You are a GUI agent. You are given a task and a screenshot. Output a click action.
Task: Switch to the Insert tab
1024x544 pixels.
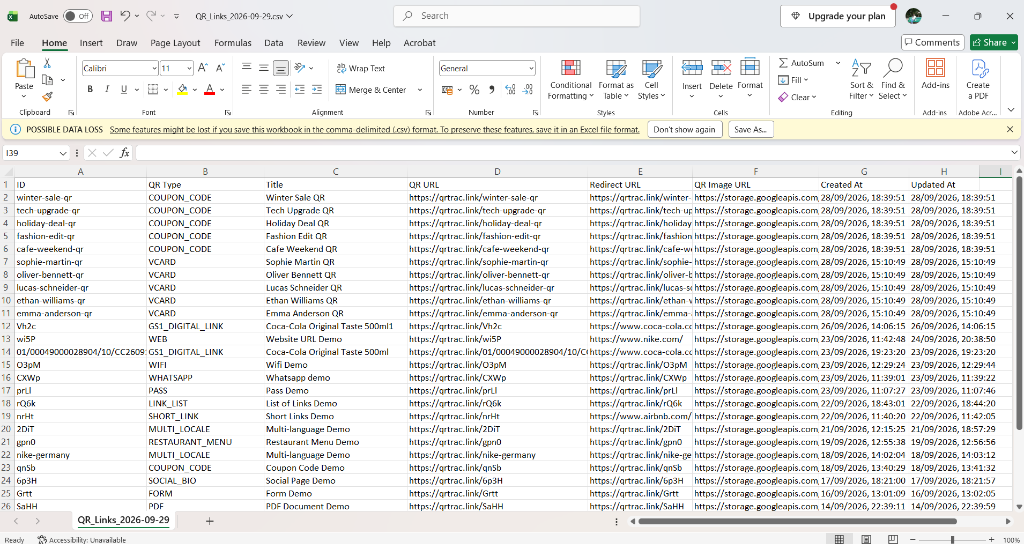click(x=91, y=43)
